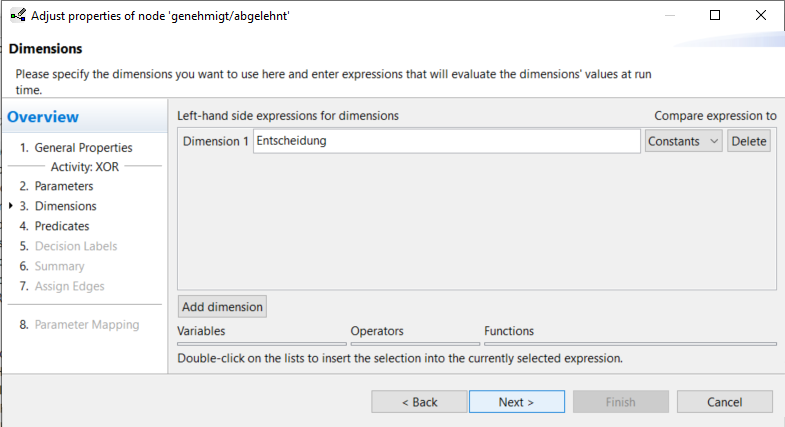Open the Constants comparison dropdown
The height and width of the screenshot is (427, 785).
(x=684, y=142)
